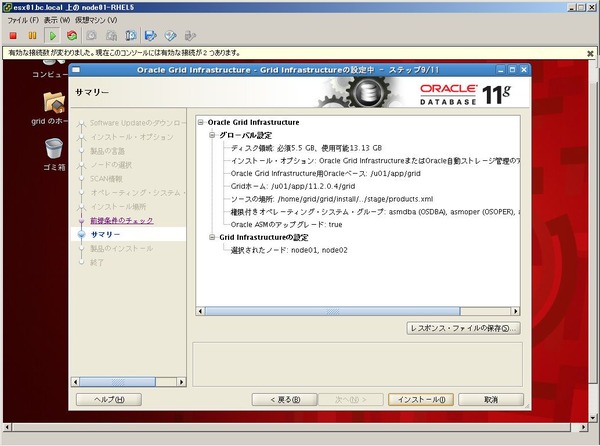Click the yellow Suspend toolbar icon
This screenshot has height=446, width=600.
click(x=33, y=36)
